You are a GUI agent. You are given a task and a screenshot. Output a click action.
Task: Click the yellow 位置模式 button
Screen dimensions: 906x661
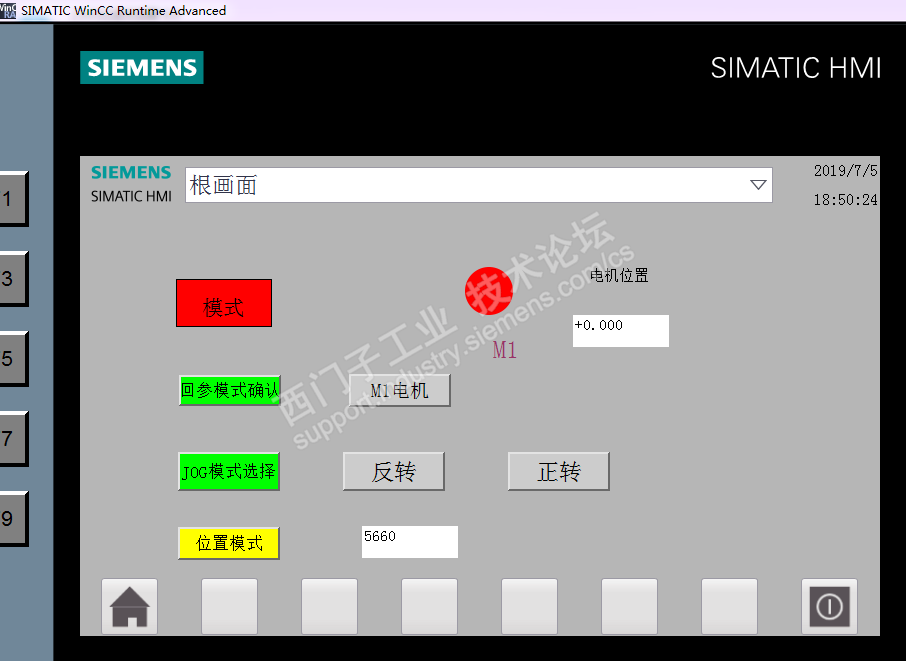(x=229, y=543)
